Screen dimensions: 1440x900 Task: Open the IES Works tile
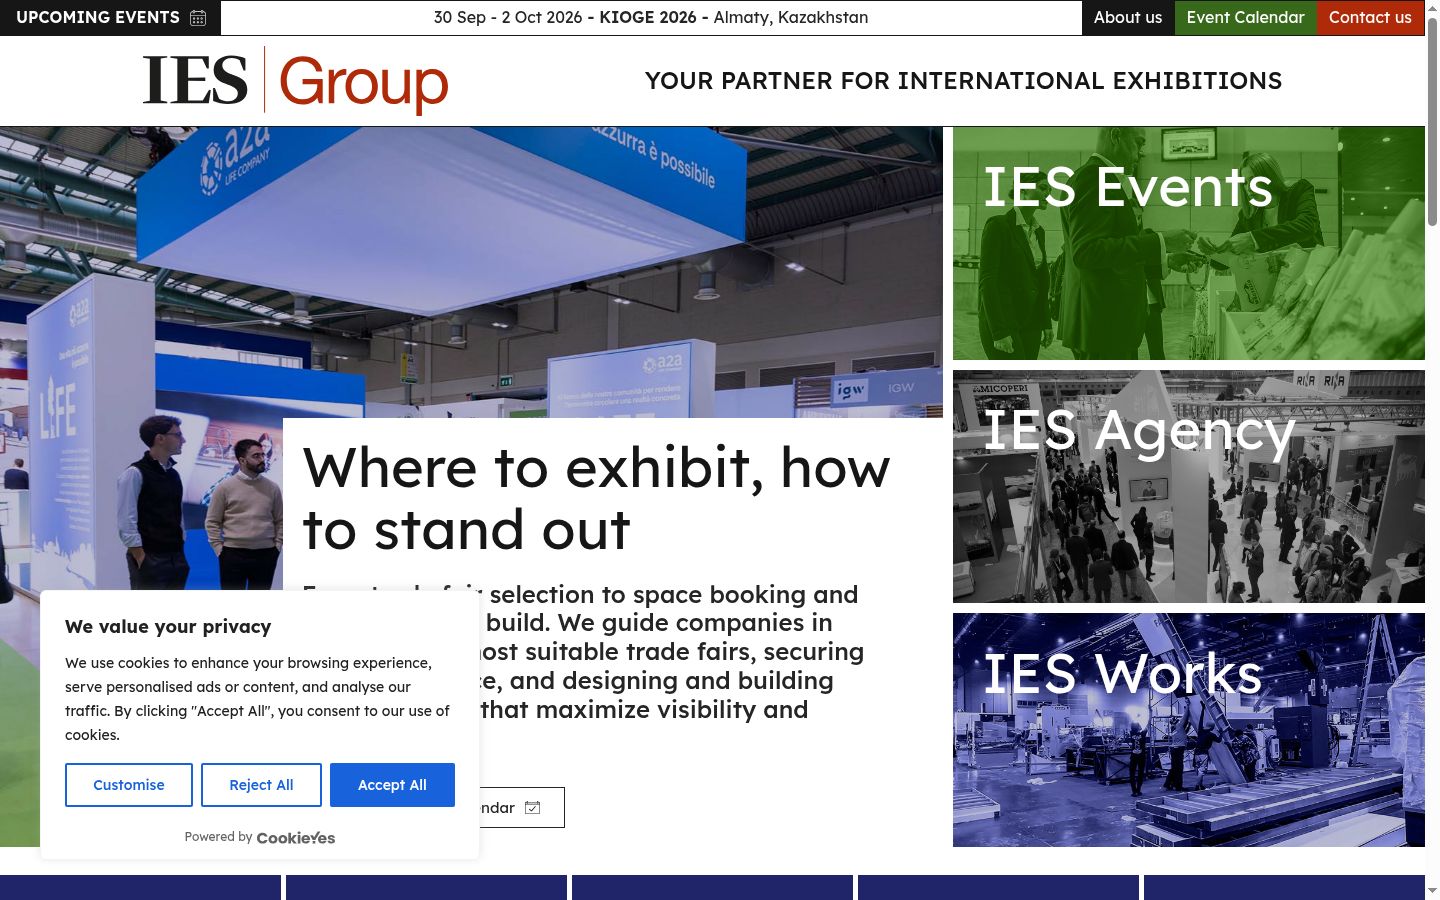(x=1189, y=730)
